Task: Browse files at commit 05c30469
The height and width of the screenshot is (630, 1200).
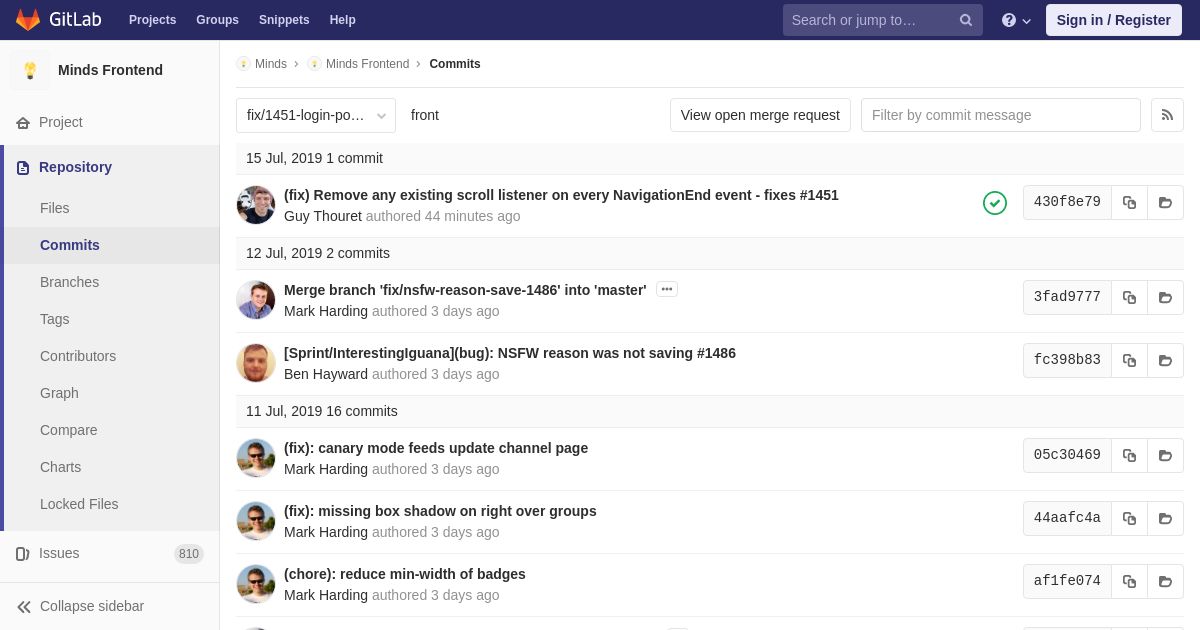Action: pos(1165,455)
